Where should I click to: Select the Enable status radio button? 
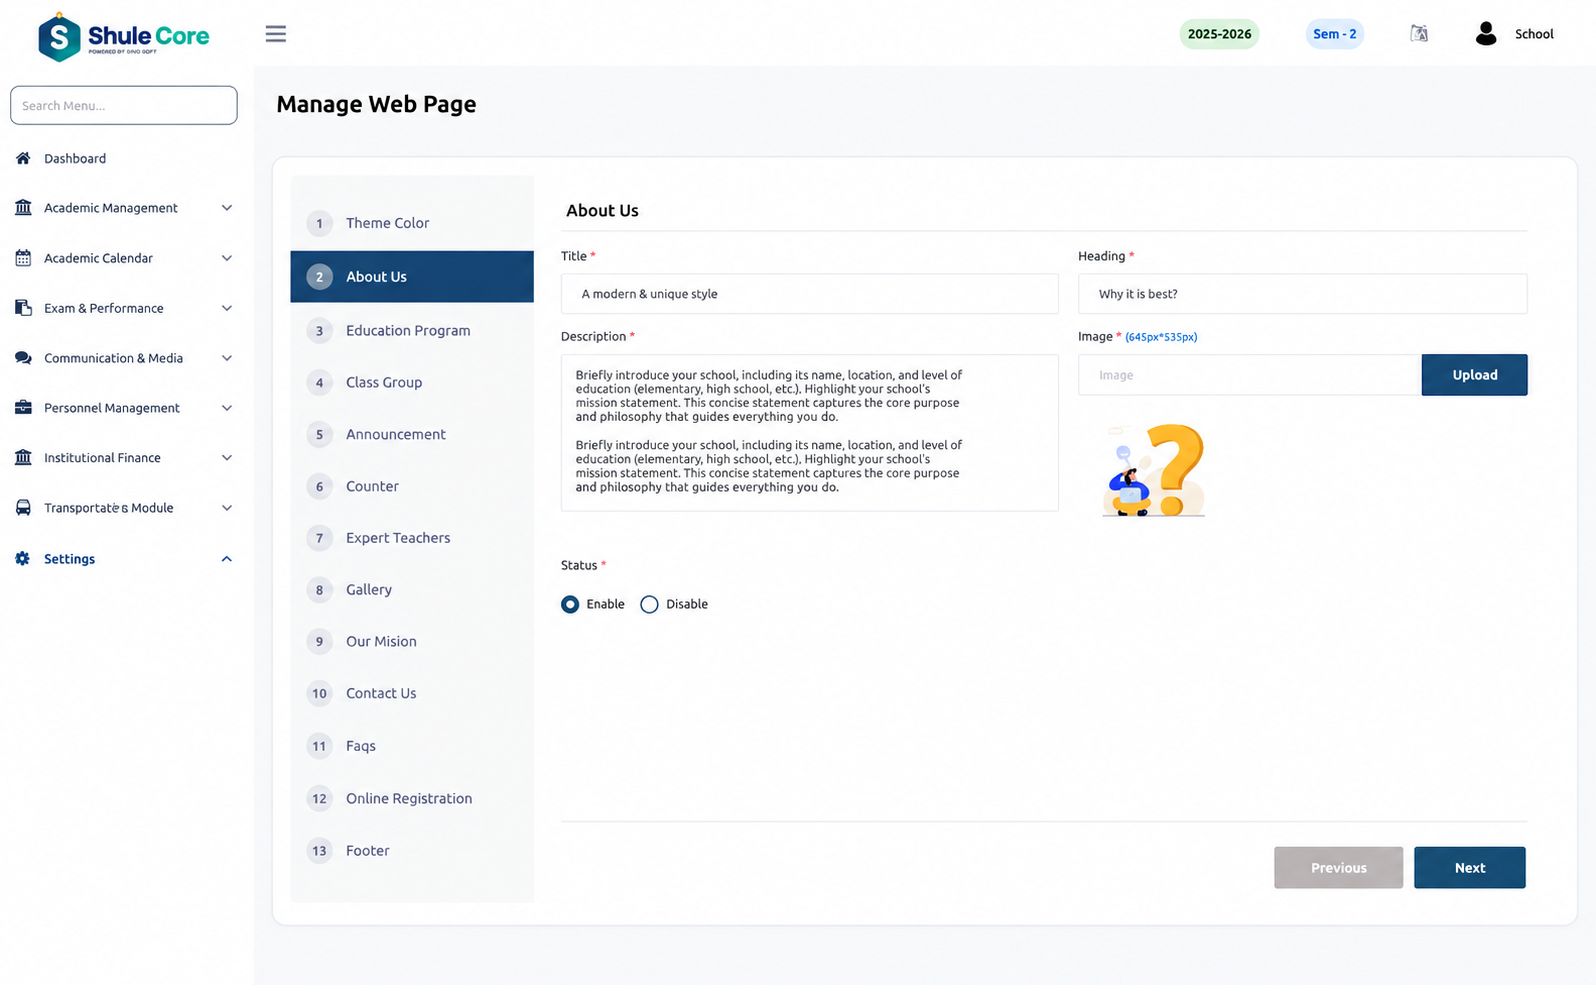tap(570, 604)
